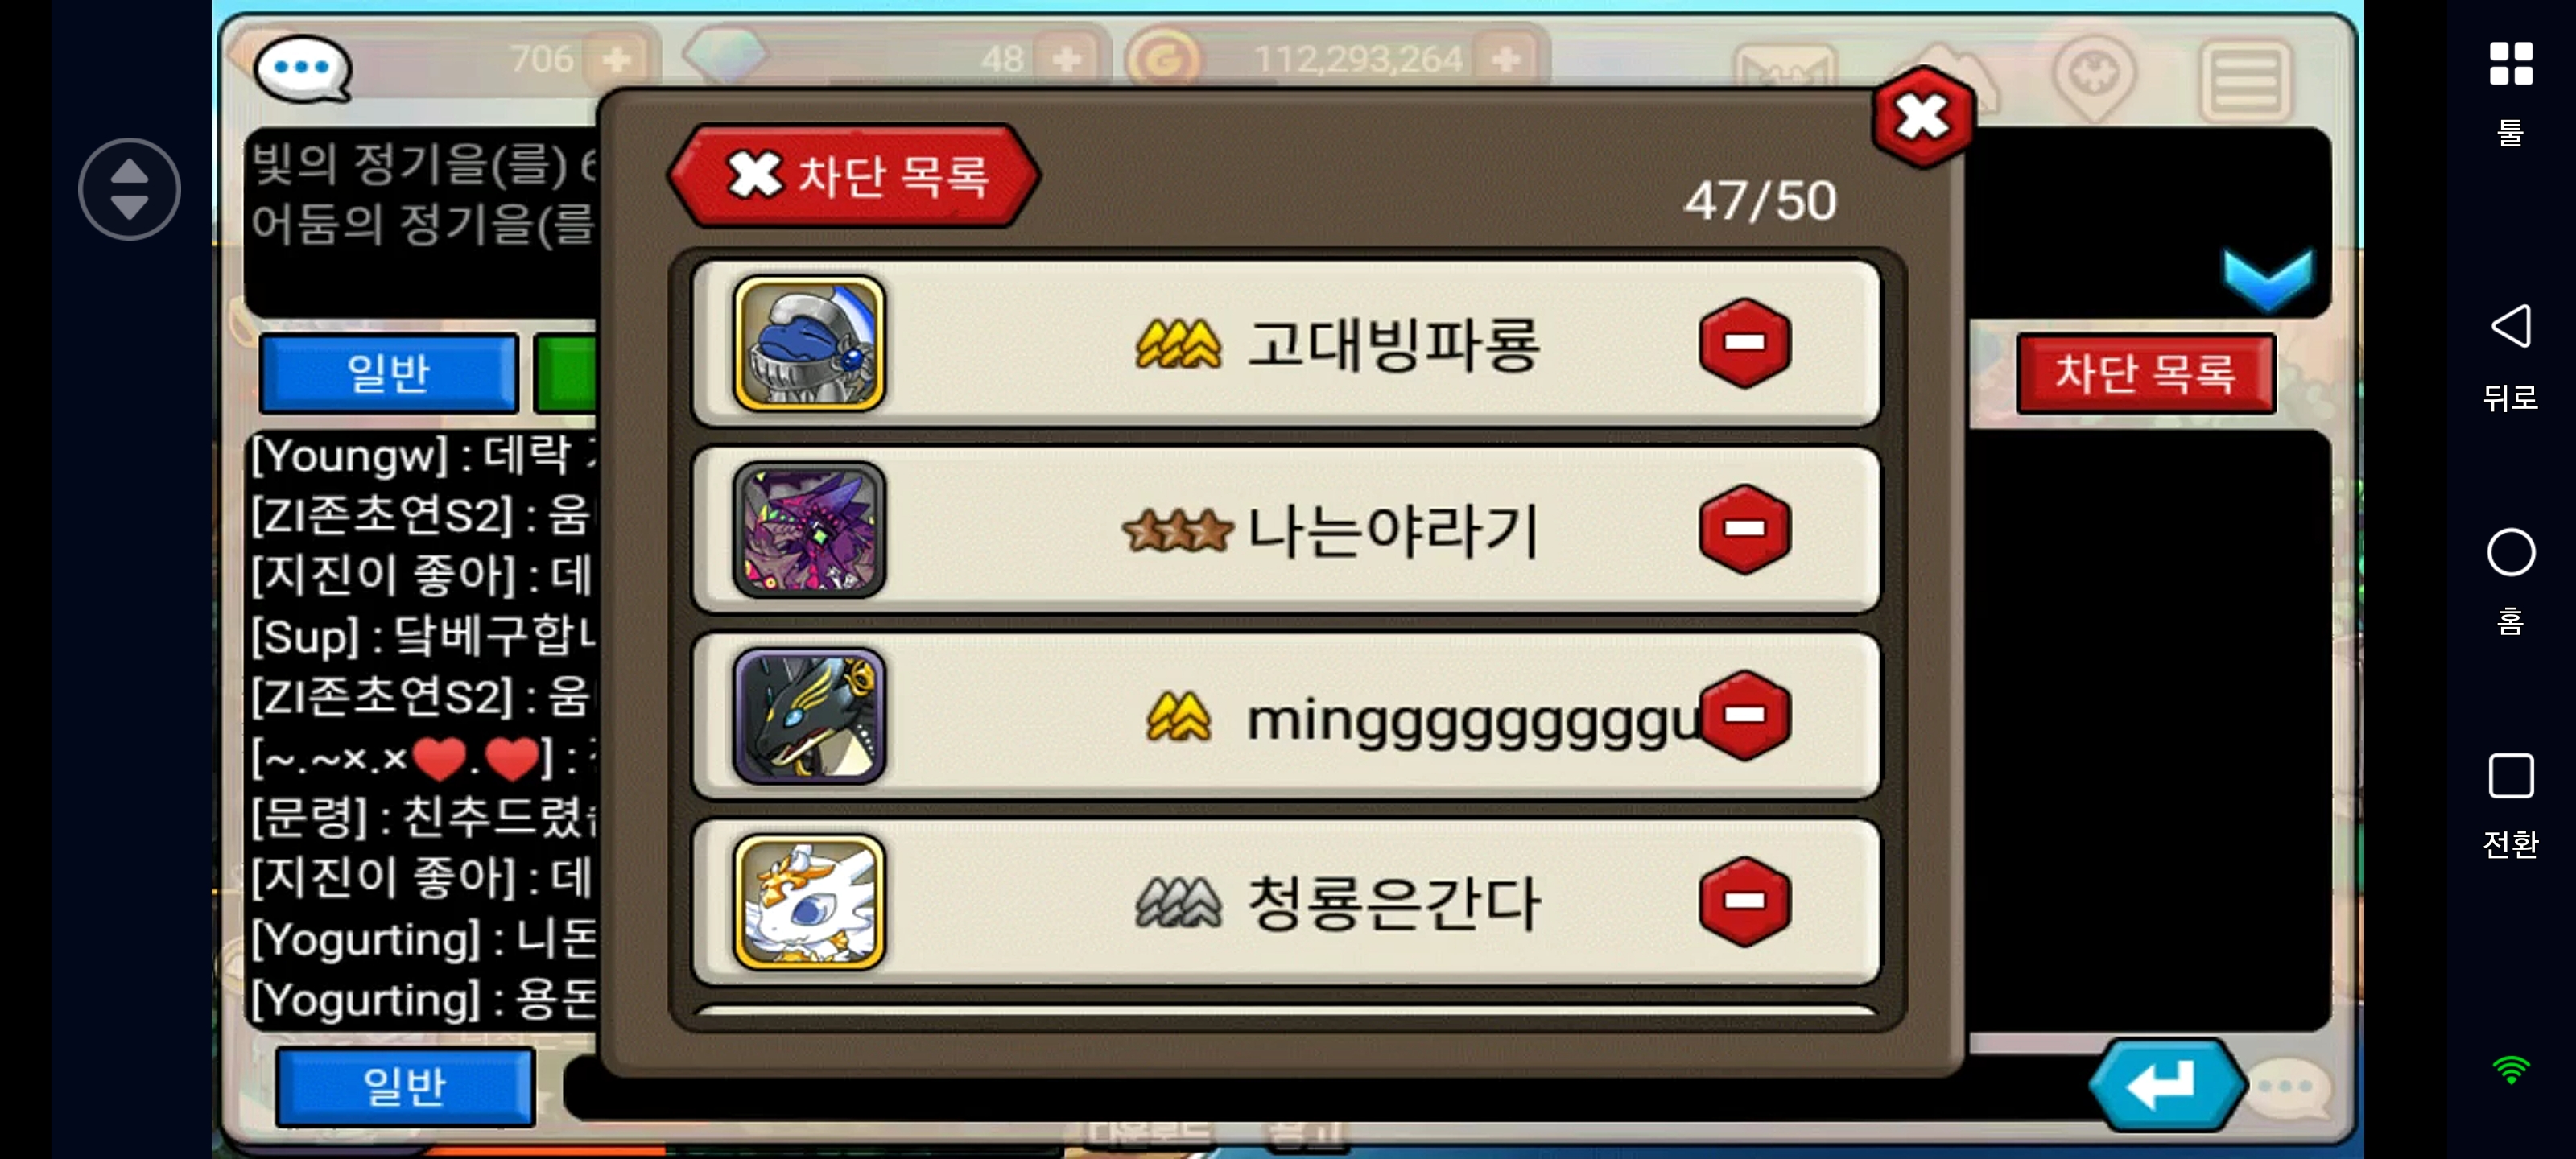The image size is (2576, 1159).
Task: Go to home circle button 홈
Action: 2510,580
